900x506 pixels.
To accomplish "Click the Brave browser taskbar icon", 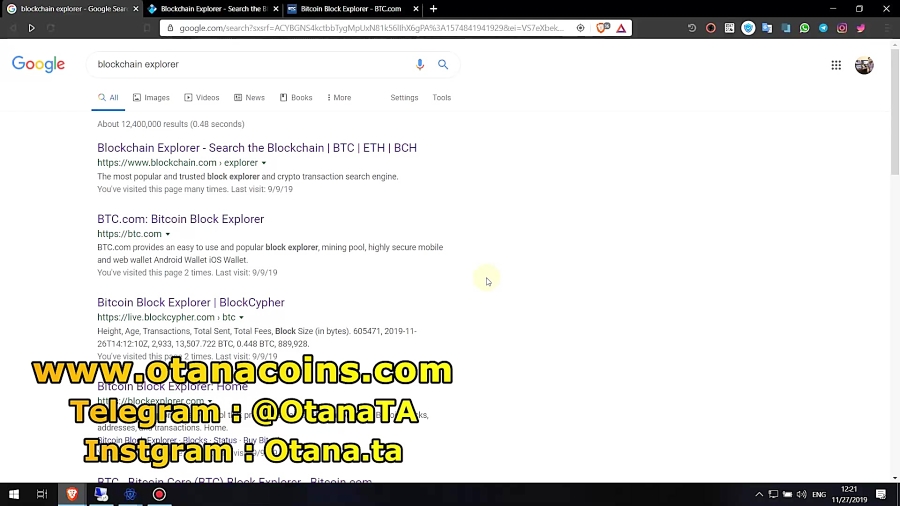I will tap(72, 494).
